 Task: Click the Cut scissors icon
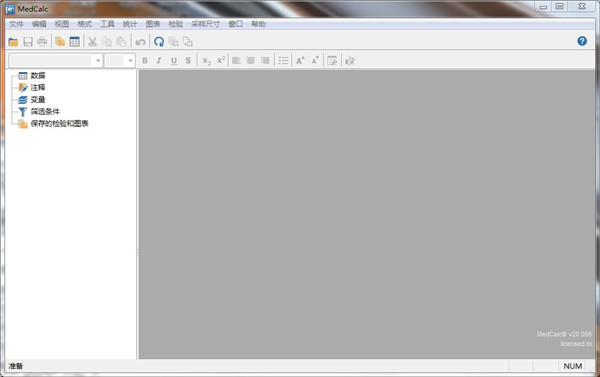[x=92, y=42]
